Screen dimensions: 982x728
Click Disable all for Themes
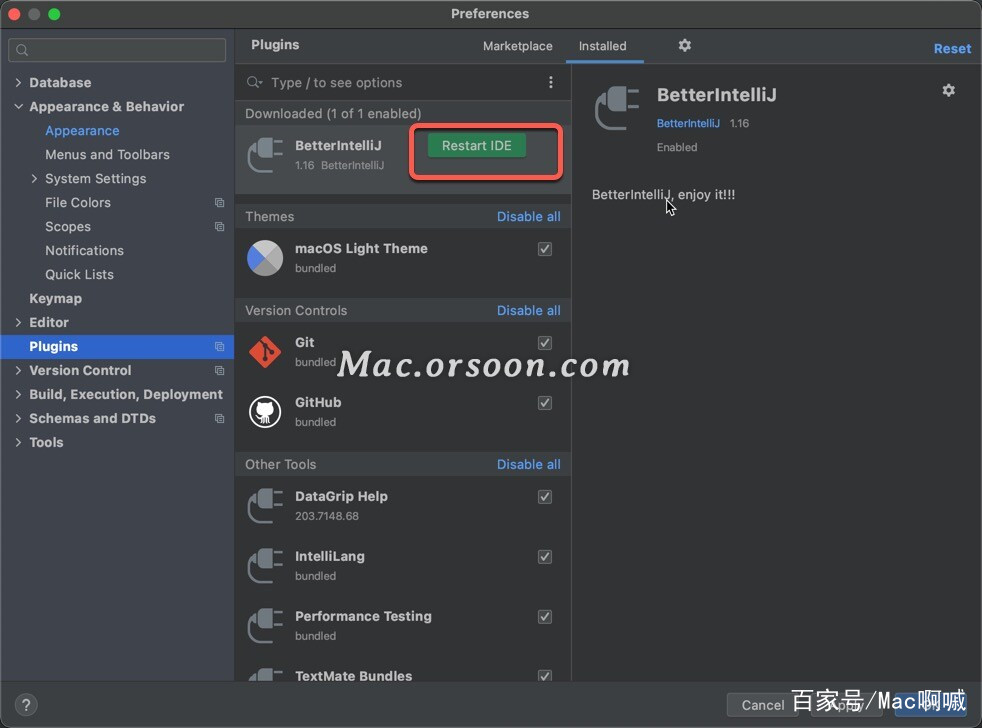point(528,217)
